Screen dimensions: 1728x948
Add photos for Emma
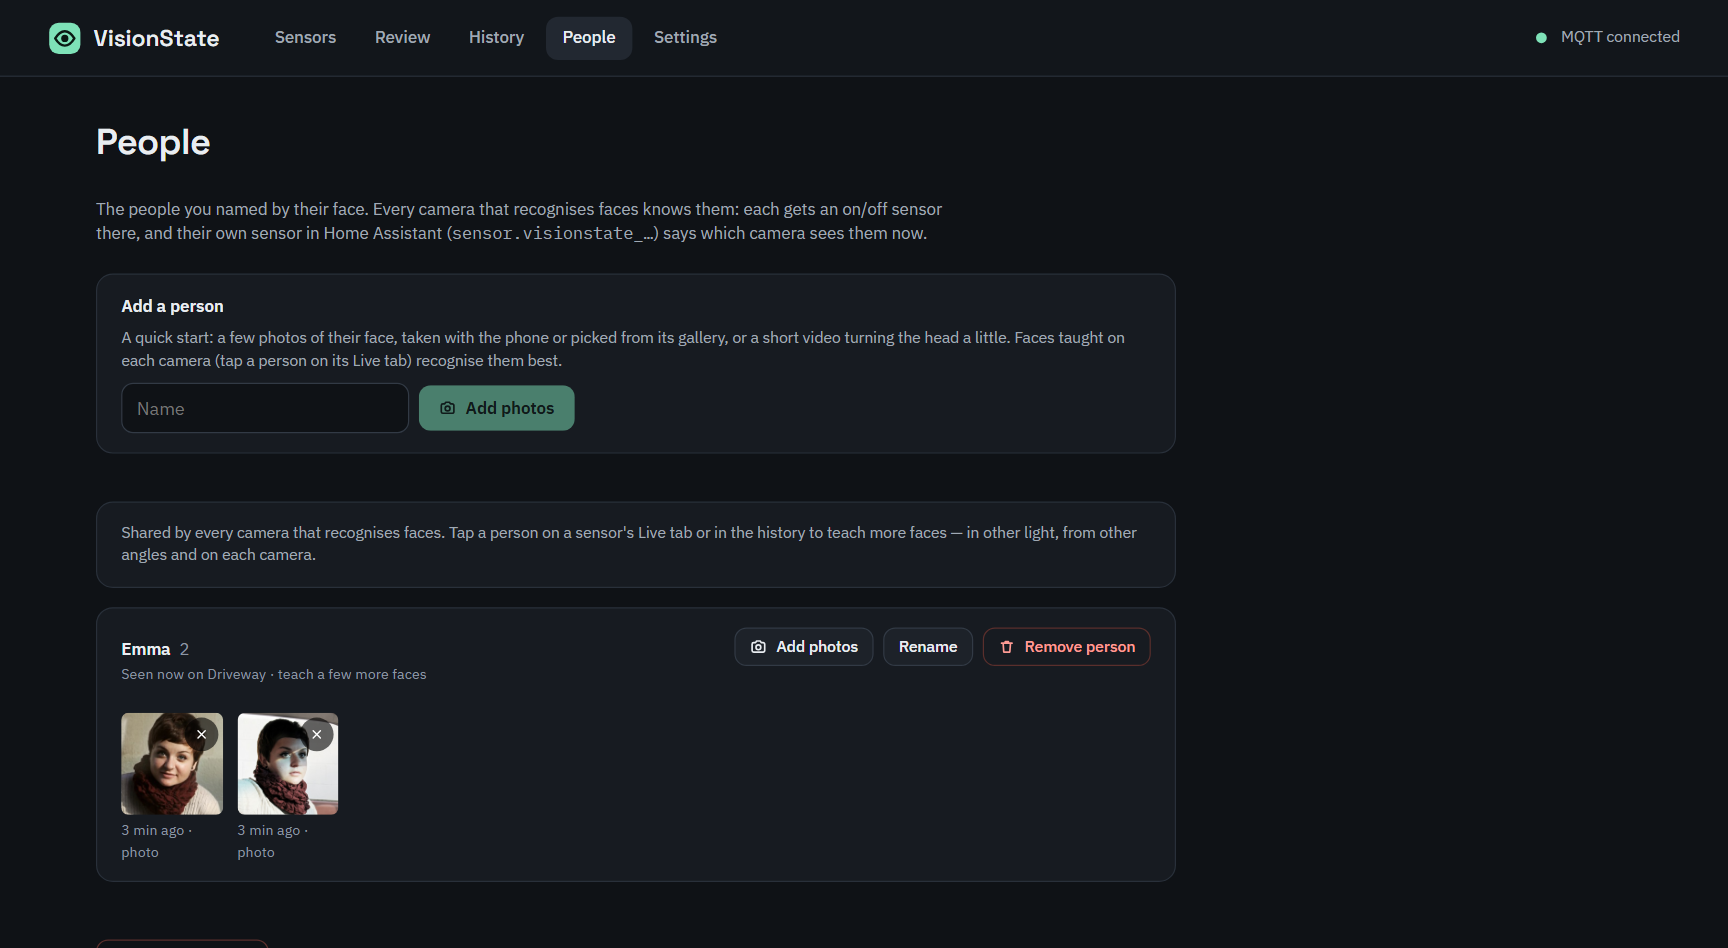[804, 647]
